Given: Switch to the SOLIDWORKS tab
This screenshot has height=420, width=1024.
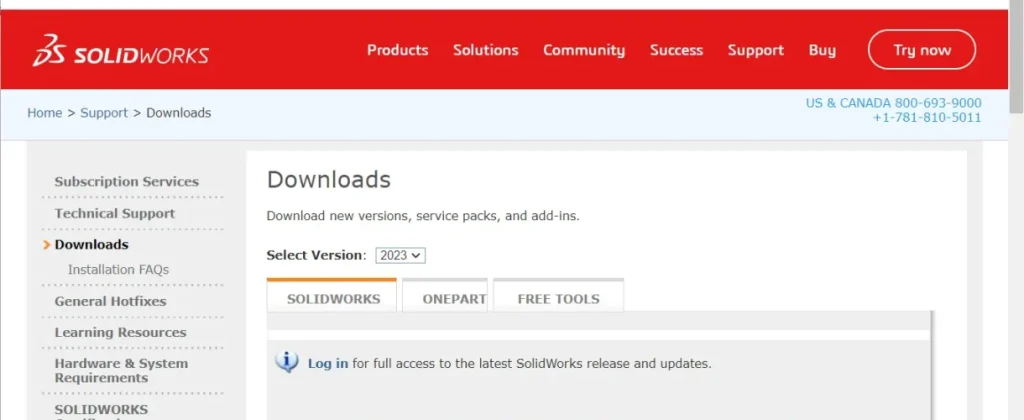Looking at the screenshot, I should click(x=332, y=295).
